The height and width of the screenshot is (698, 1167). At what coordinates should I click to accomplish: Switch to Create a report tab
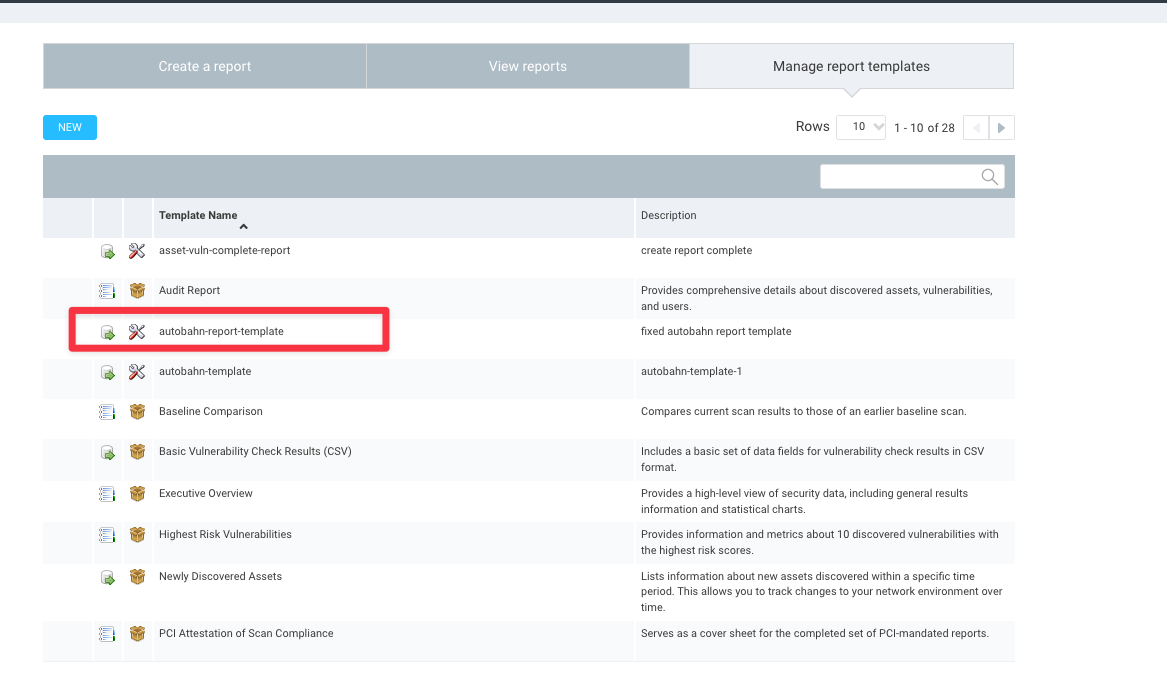click(205, 66)
